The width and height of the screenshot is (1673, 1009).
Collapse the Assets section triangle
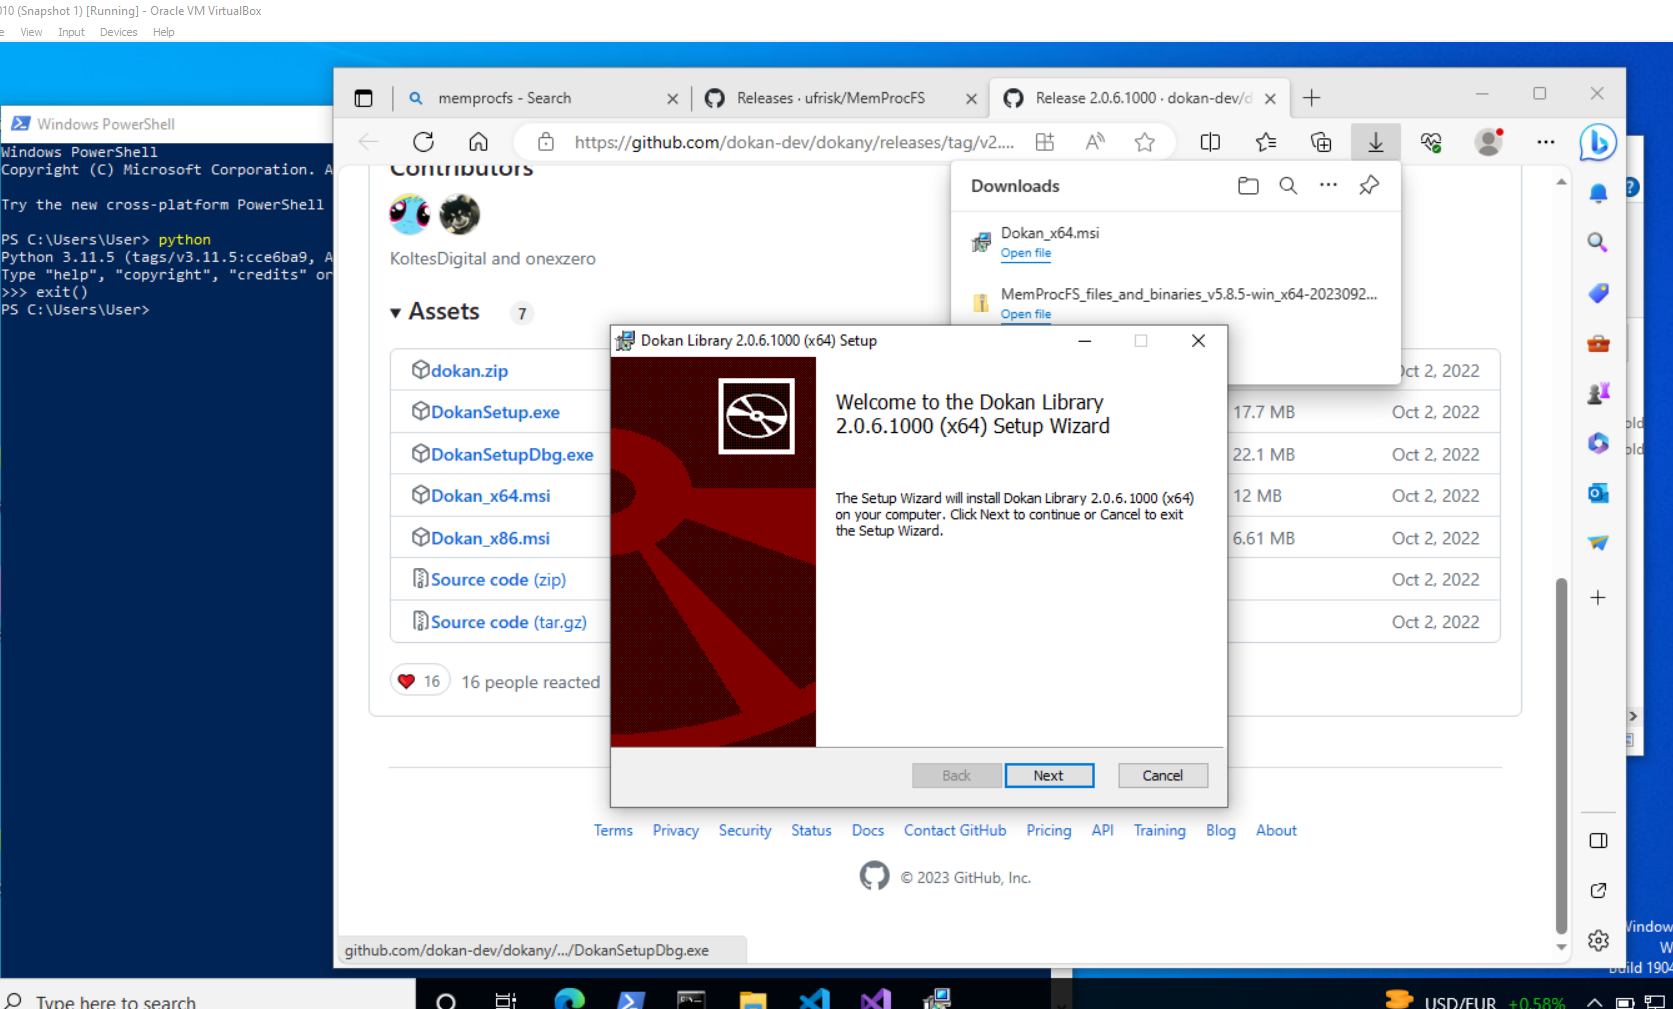tap(396, 313)
